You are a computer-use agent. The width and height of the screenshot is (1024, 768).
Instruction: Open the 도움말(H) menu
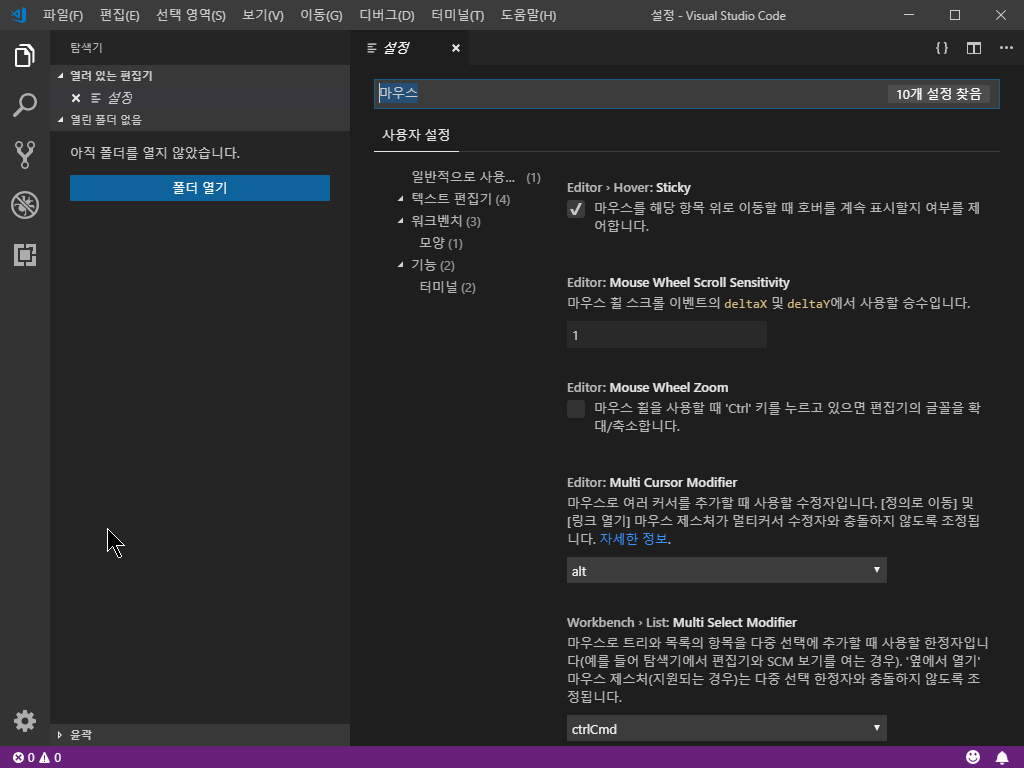click(528, 15)
